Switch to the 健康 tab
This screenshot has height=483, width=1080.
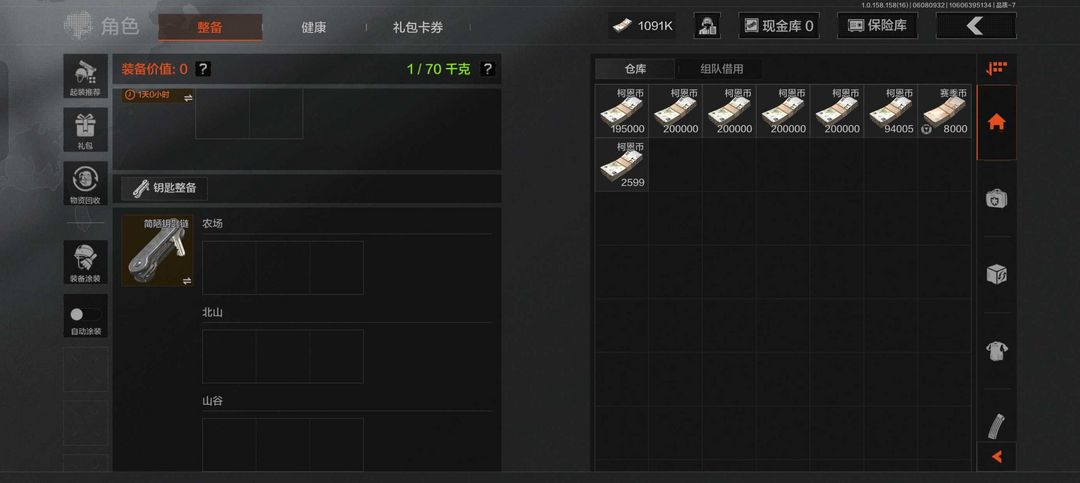pyautogui.click(x=313, y=28)
